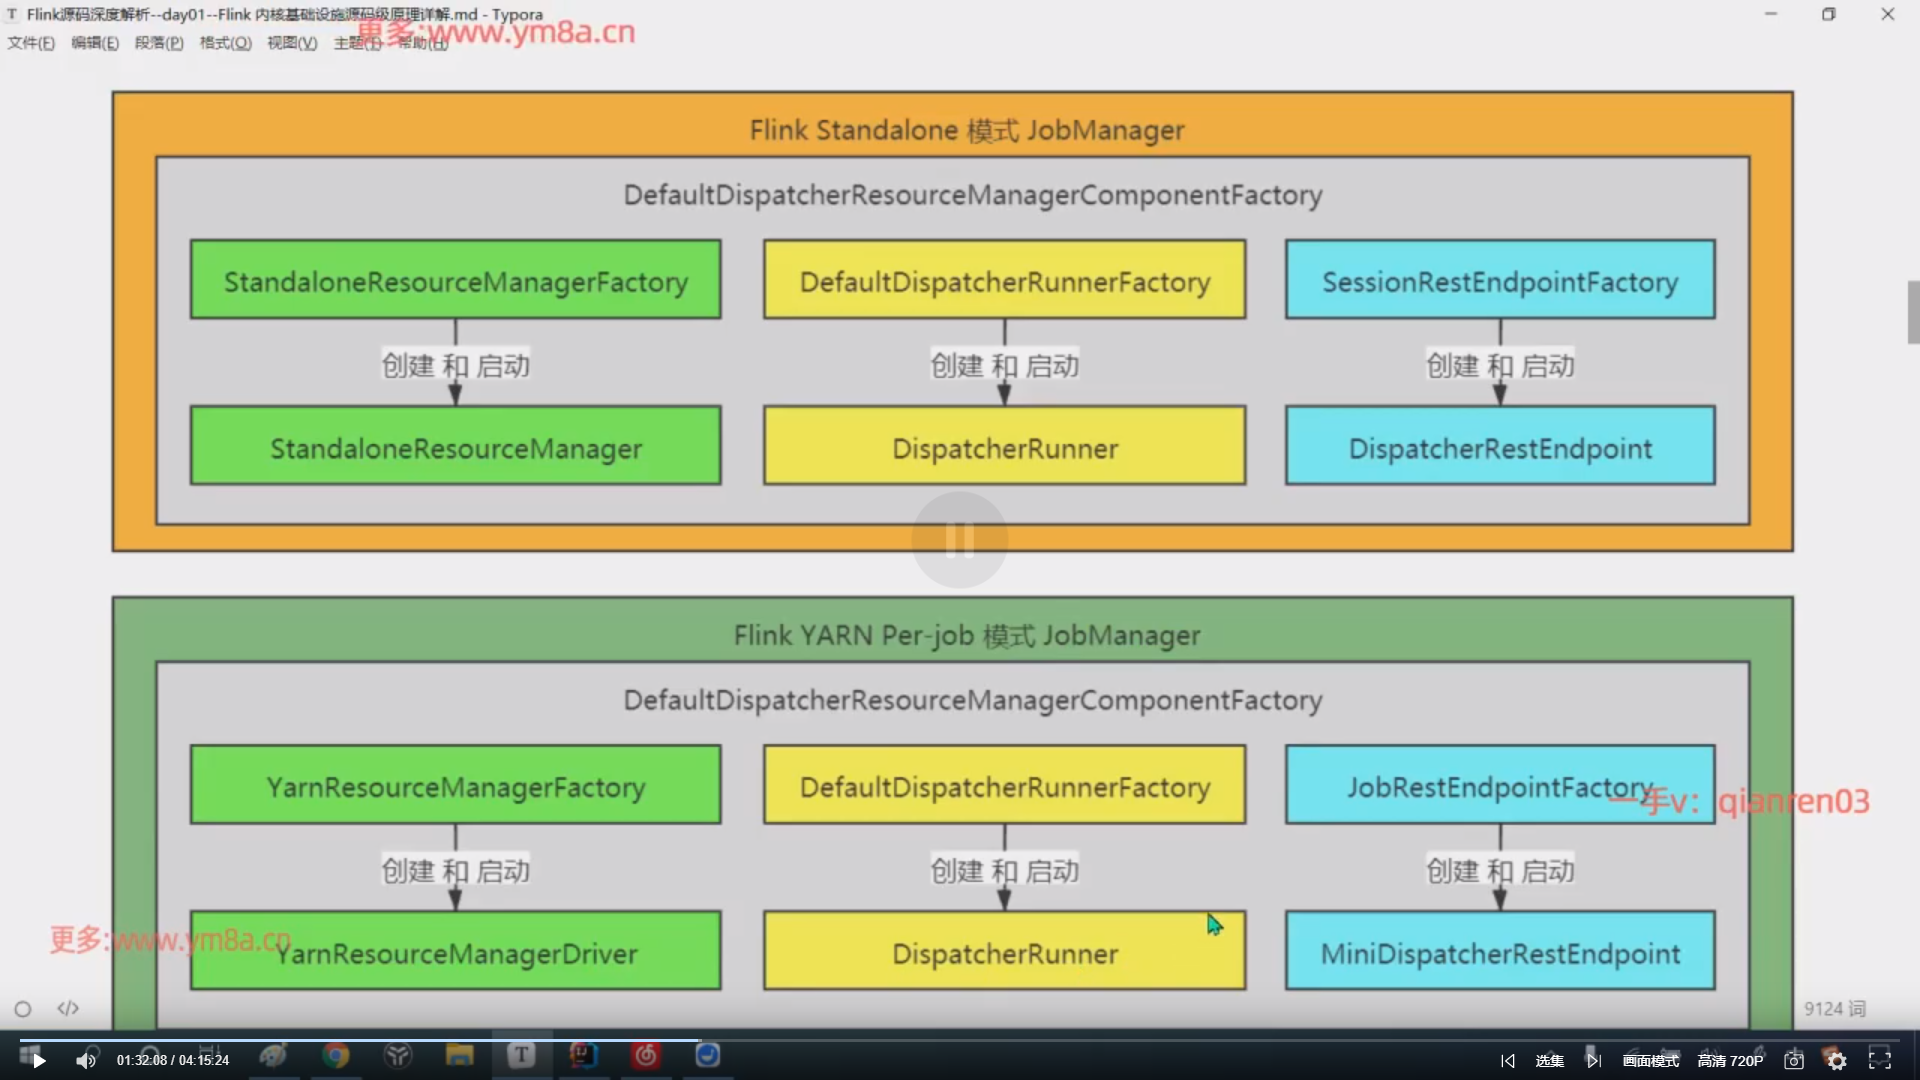Screen dimensions: 1920x1080
Task: Skip to next video episode
Action: pos(1593,1061)
